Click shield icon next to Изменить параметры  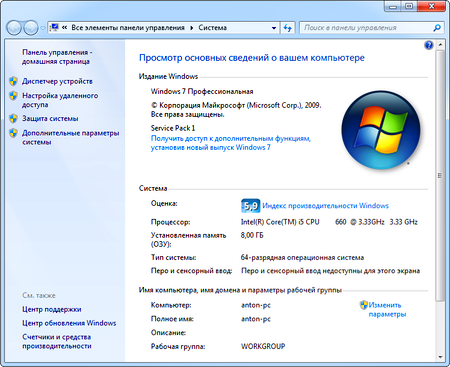[x=363, y=305]
